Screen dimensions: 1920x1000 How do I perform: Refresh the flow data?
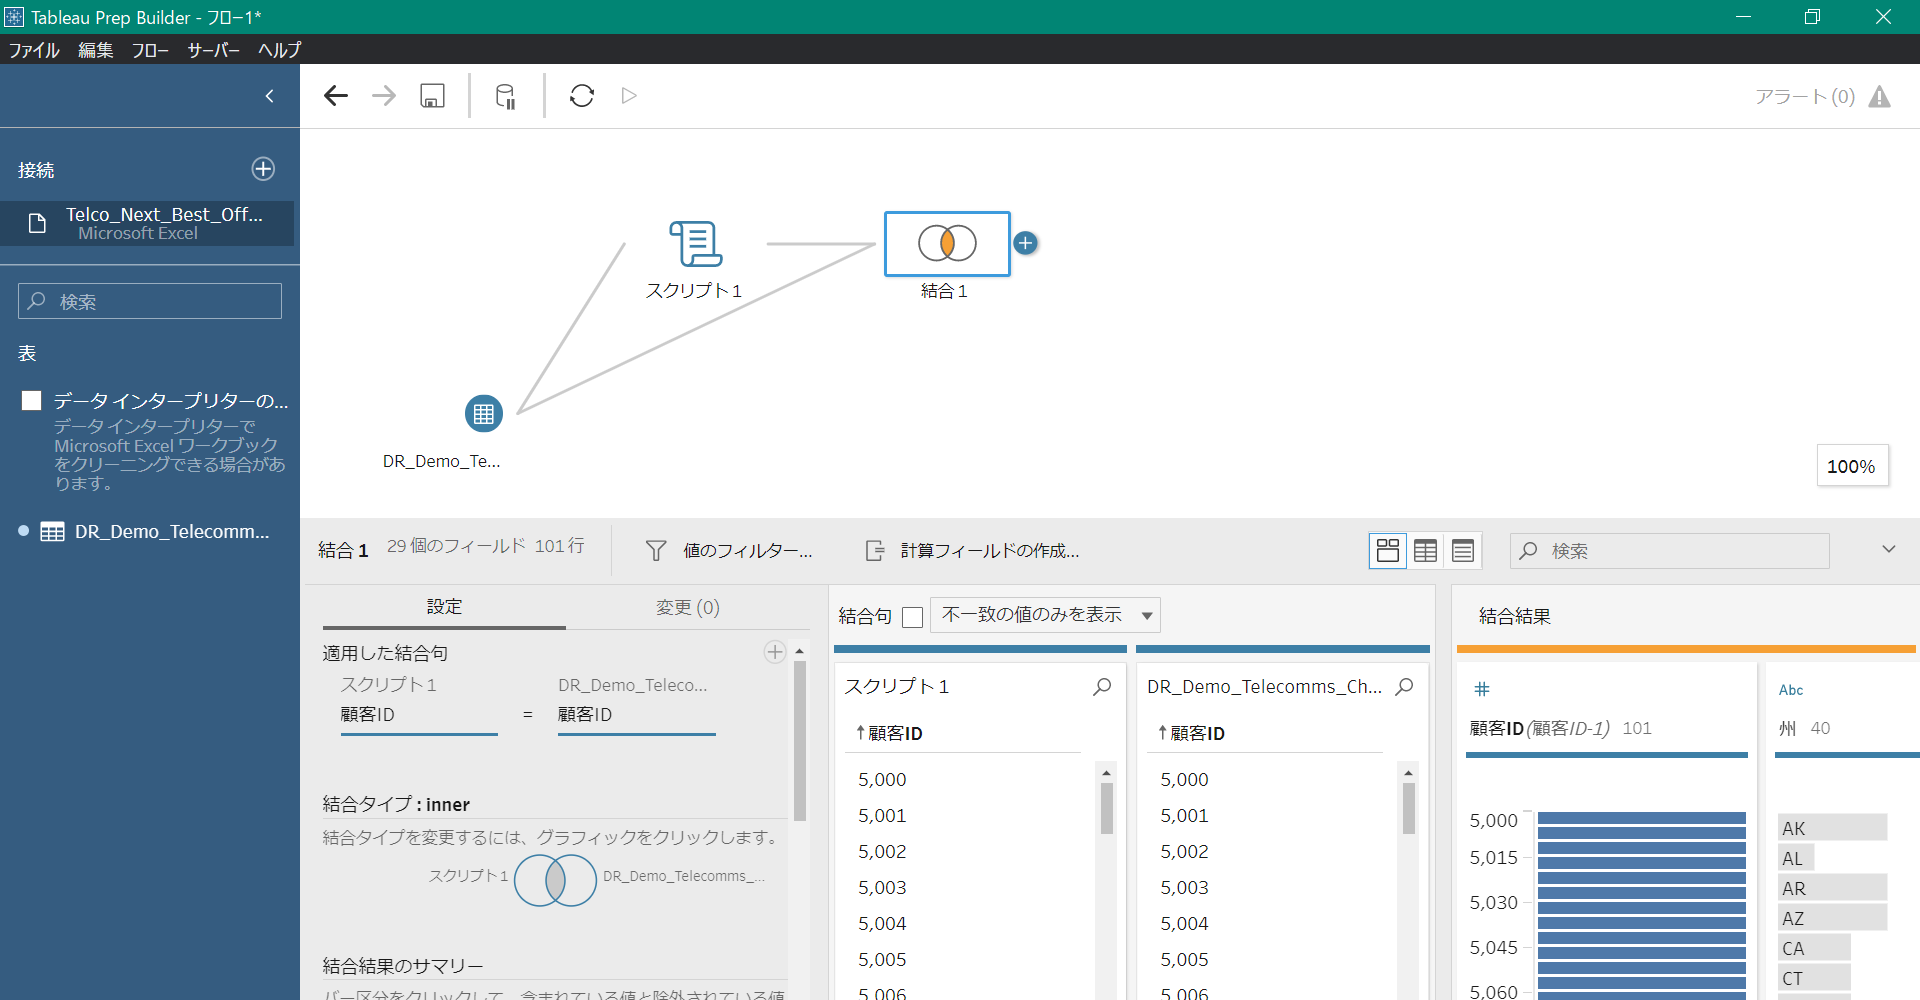pos(581,95)
